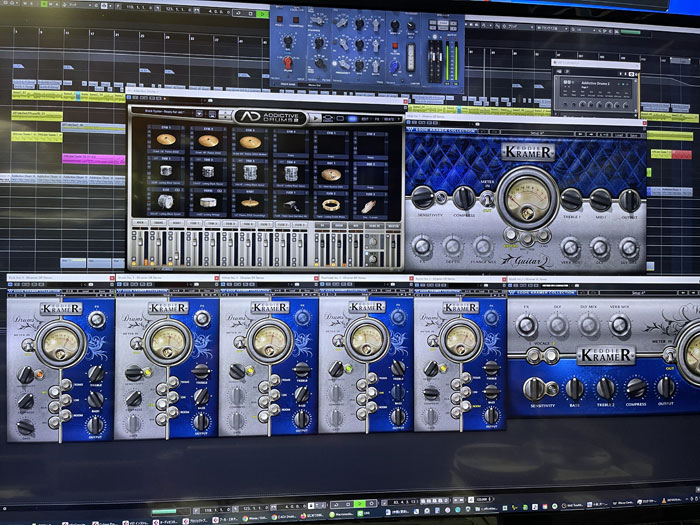Click the save icon beside Addictive Drums preset
700x525 pixels.
click(x=212, y=114)
